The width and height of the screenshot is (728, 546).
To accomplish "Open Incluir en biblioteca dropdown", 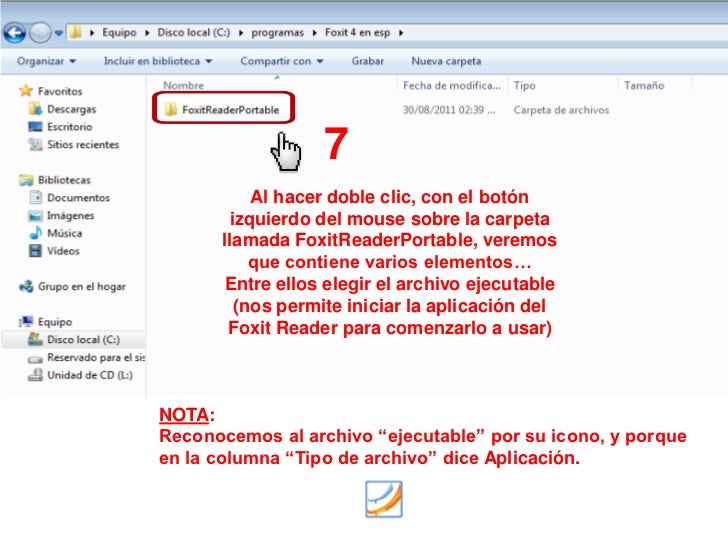I will point(158,61).
